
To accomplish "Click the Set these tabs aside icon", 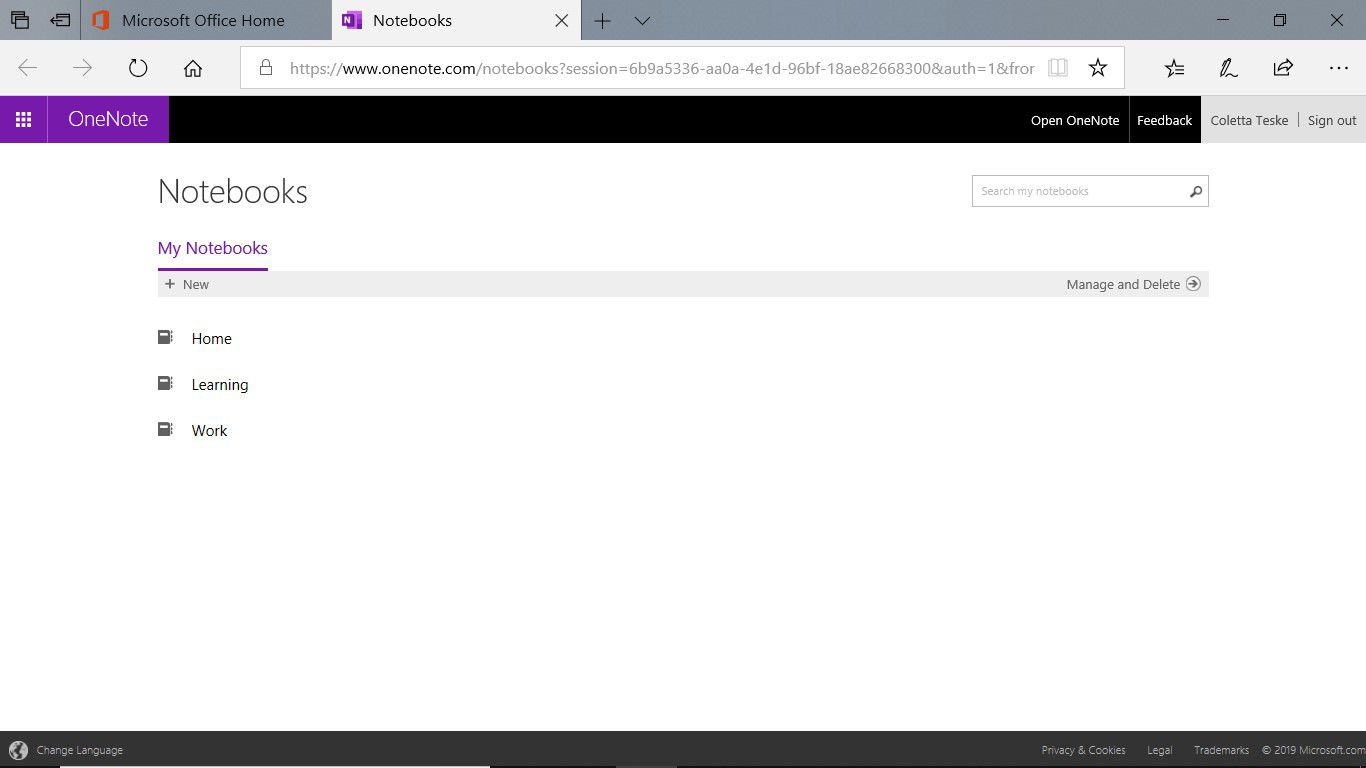I will tap(61, 20).
